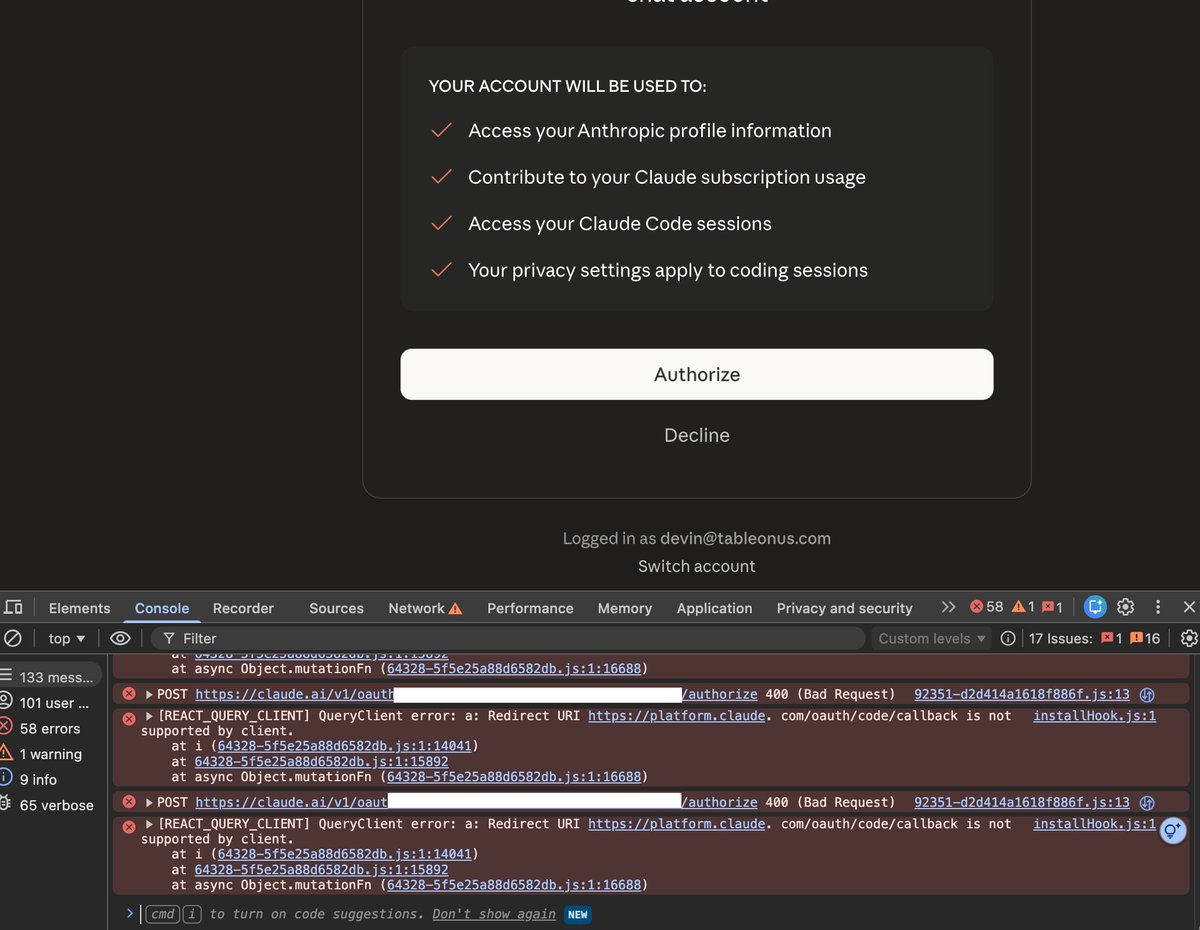
Task: Open the last installHook.js:1 source link
Action: [1095, 823]
